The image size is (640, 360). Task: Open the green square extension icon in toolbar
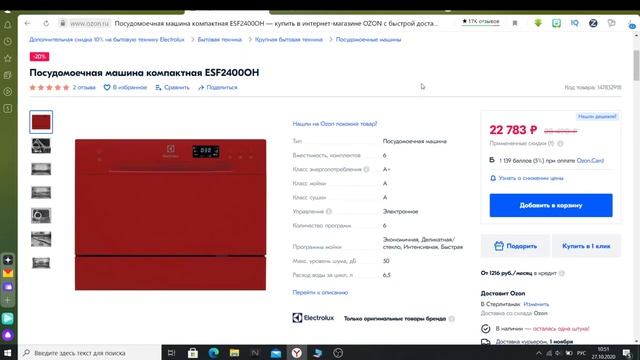[x=556, y=23]
